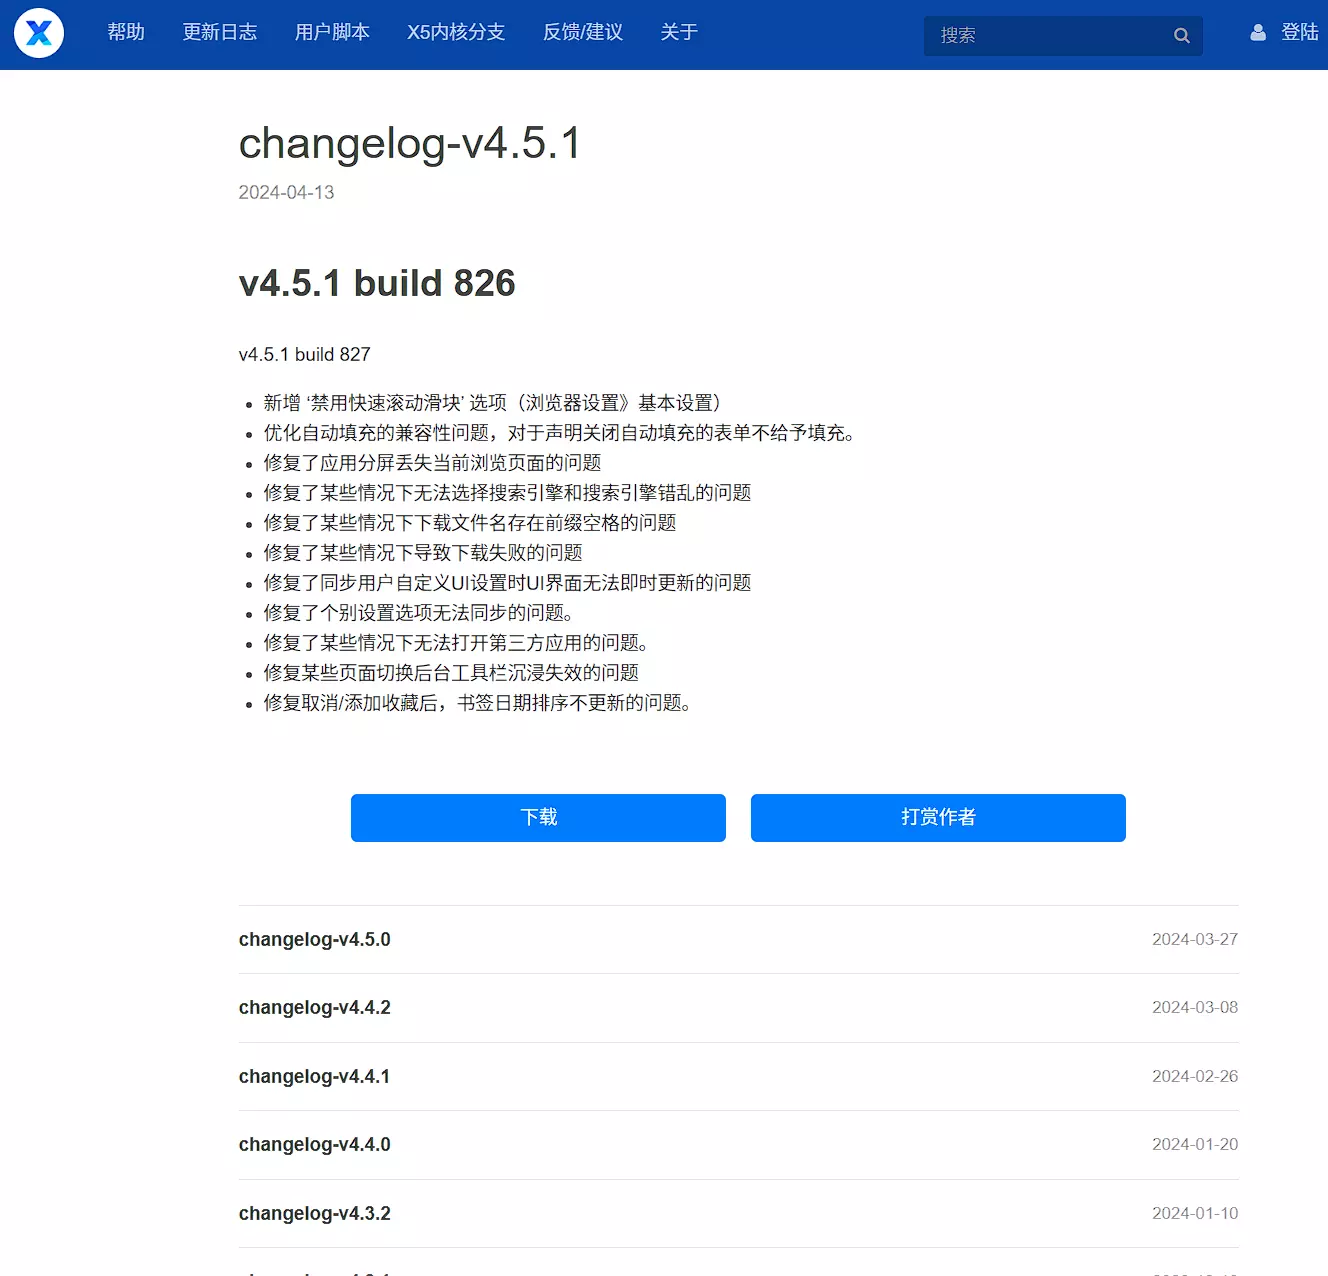Click the search magnifier icon
The image size is (1328, 1276).
(1181, 36)
